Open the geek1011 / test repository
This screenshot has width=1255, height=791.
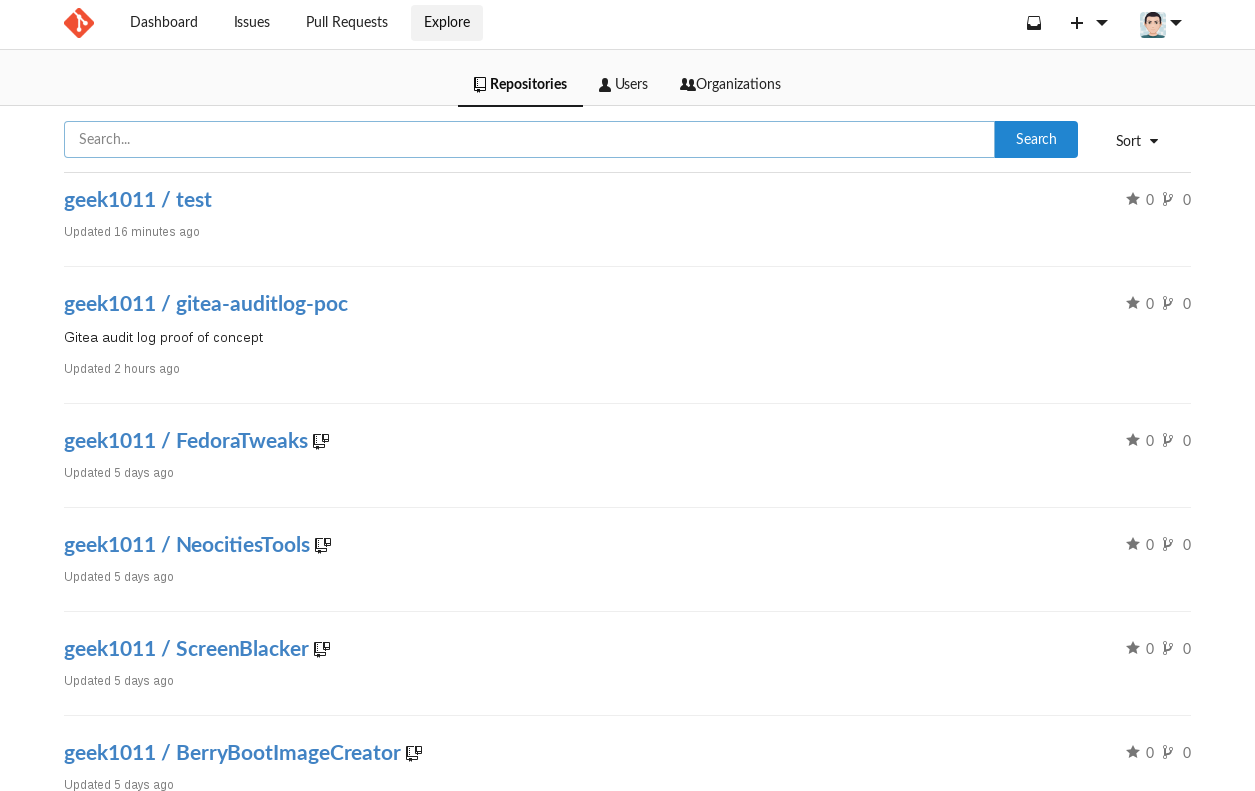(138, 199)
